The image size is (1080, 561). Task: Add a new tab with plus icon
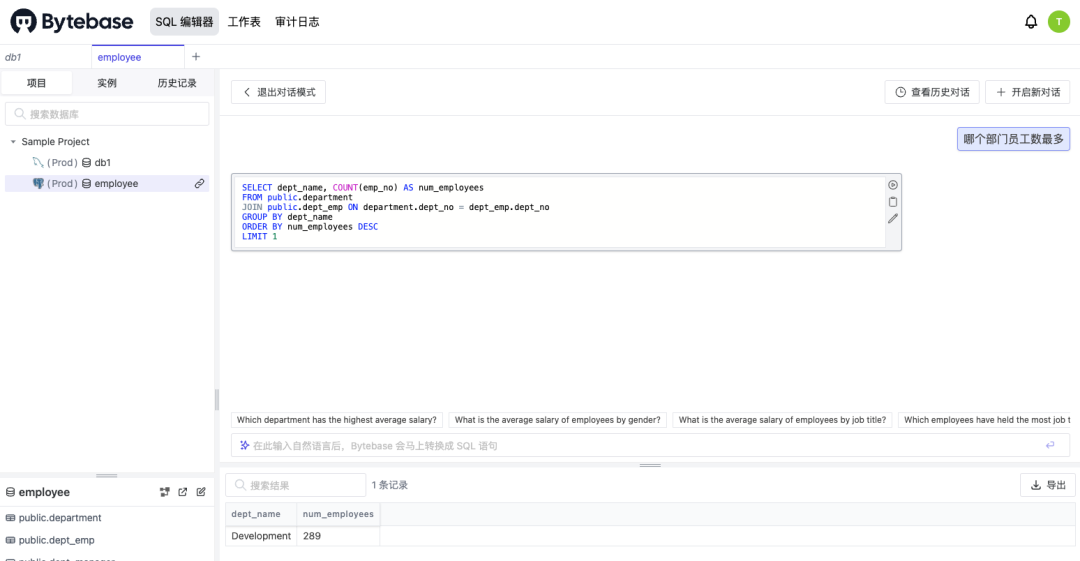pyautogui.click(x=196, y=57)
